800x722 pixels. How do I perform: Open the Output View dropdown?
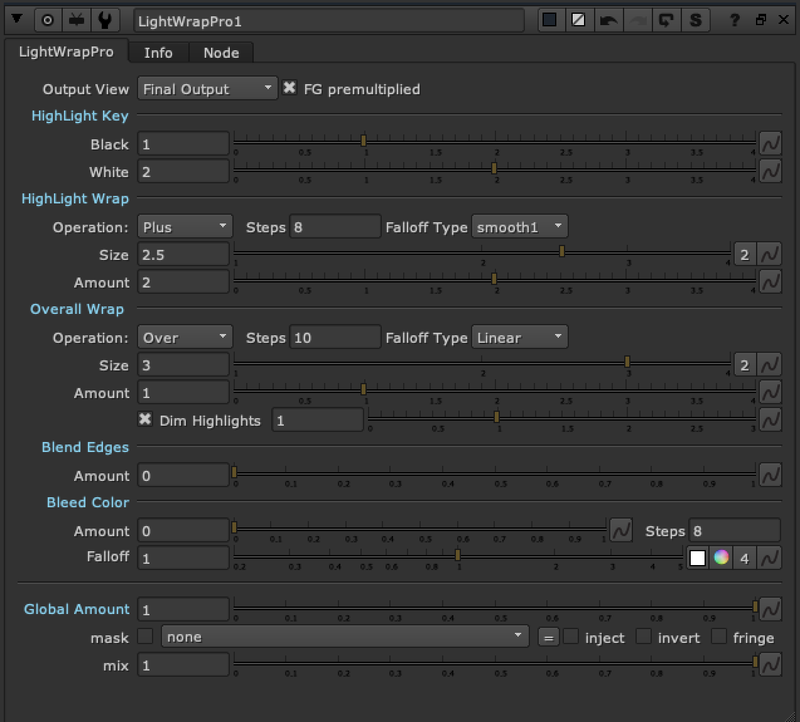coord(206,88)
